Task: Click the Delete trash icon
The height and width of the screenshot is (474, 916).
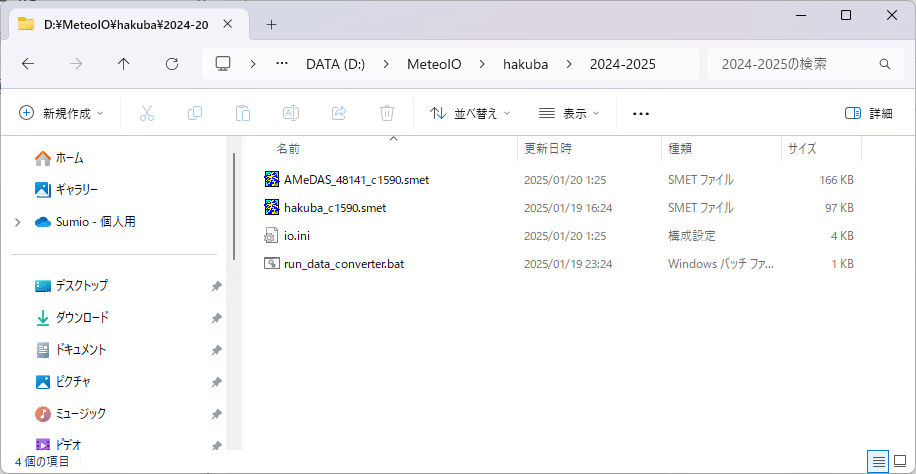Action: click(x=387, y=113)
